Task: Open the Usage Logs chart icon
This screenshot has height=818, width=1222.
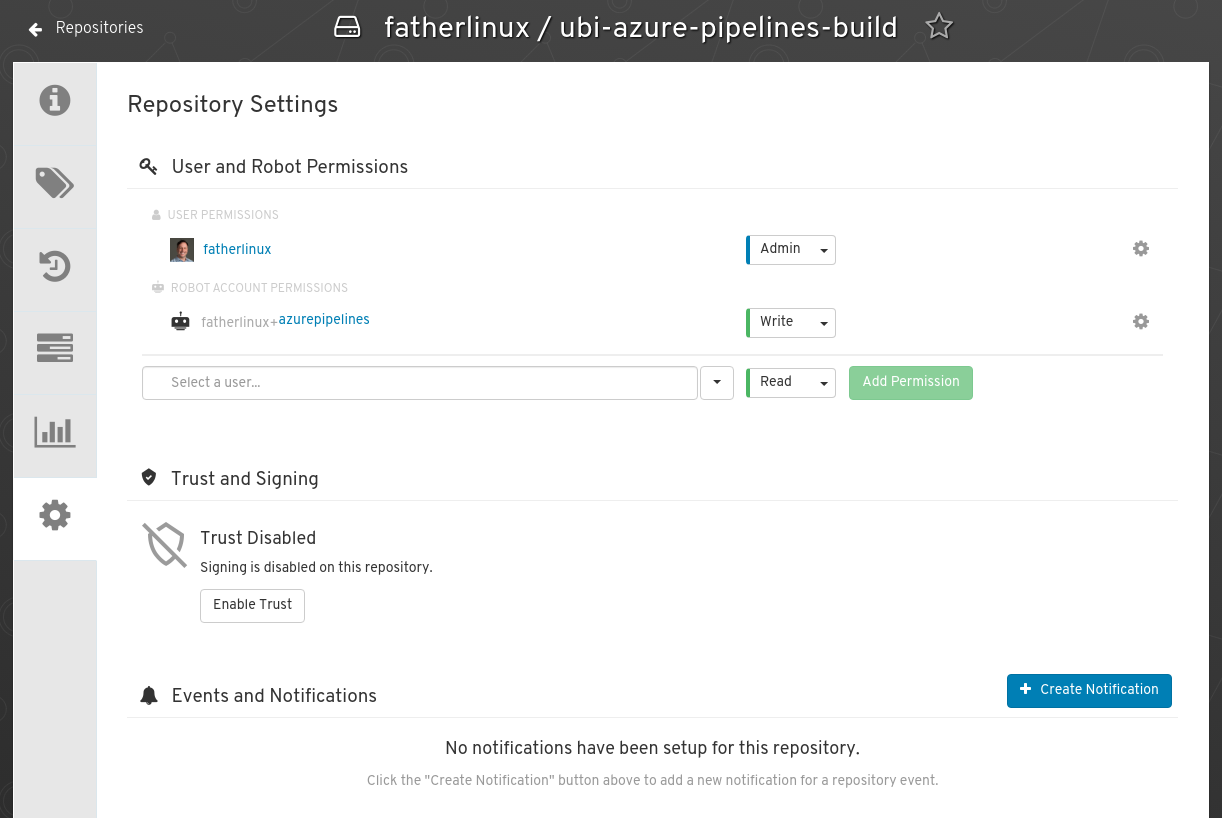Action: click(55, 432)
